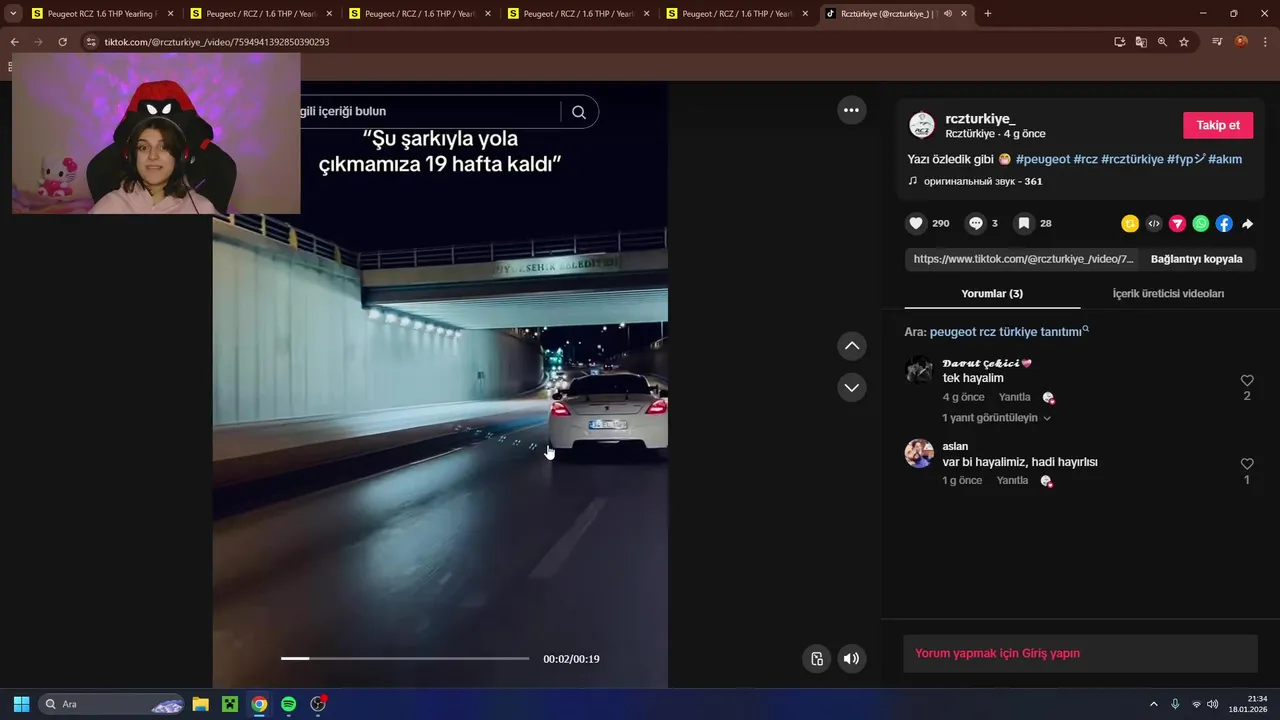Open more share options arrow

pyautogui.click(x=1248, y=224)
